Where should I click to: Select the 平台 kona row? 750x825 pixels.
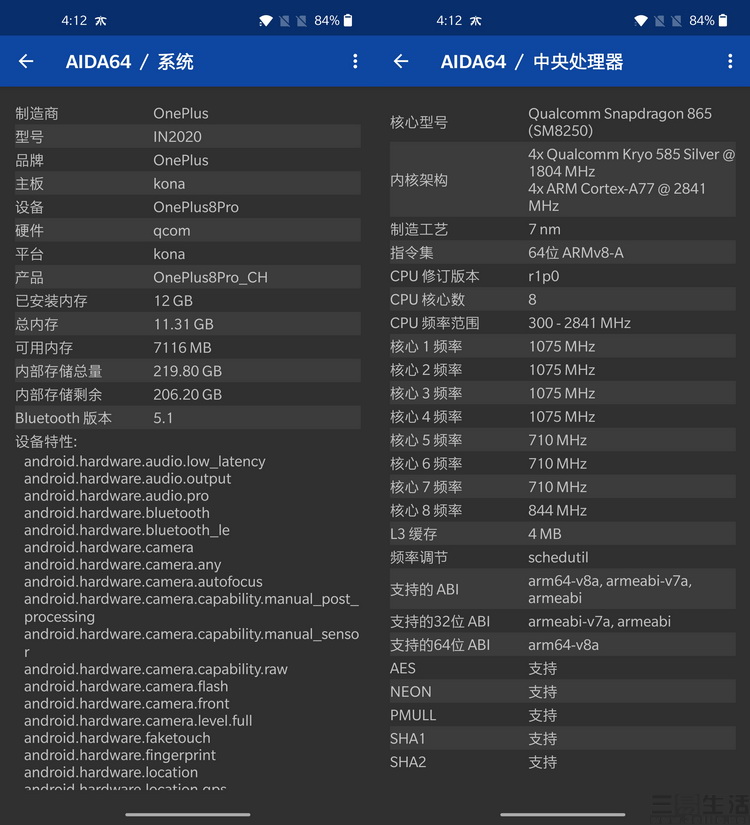pos(187,254)
